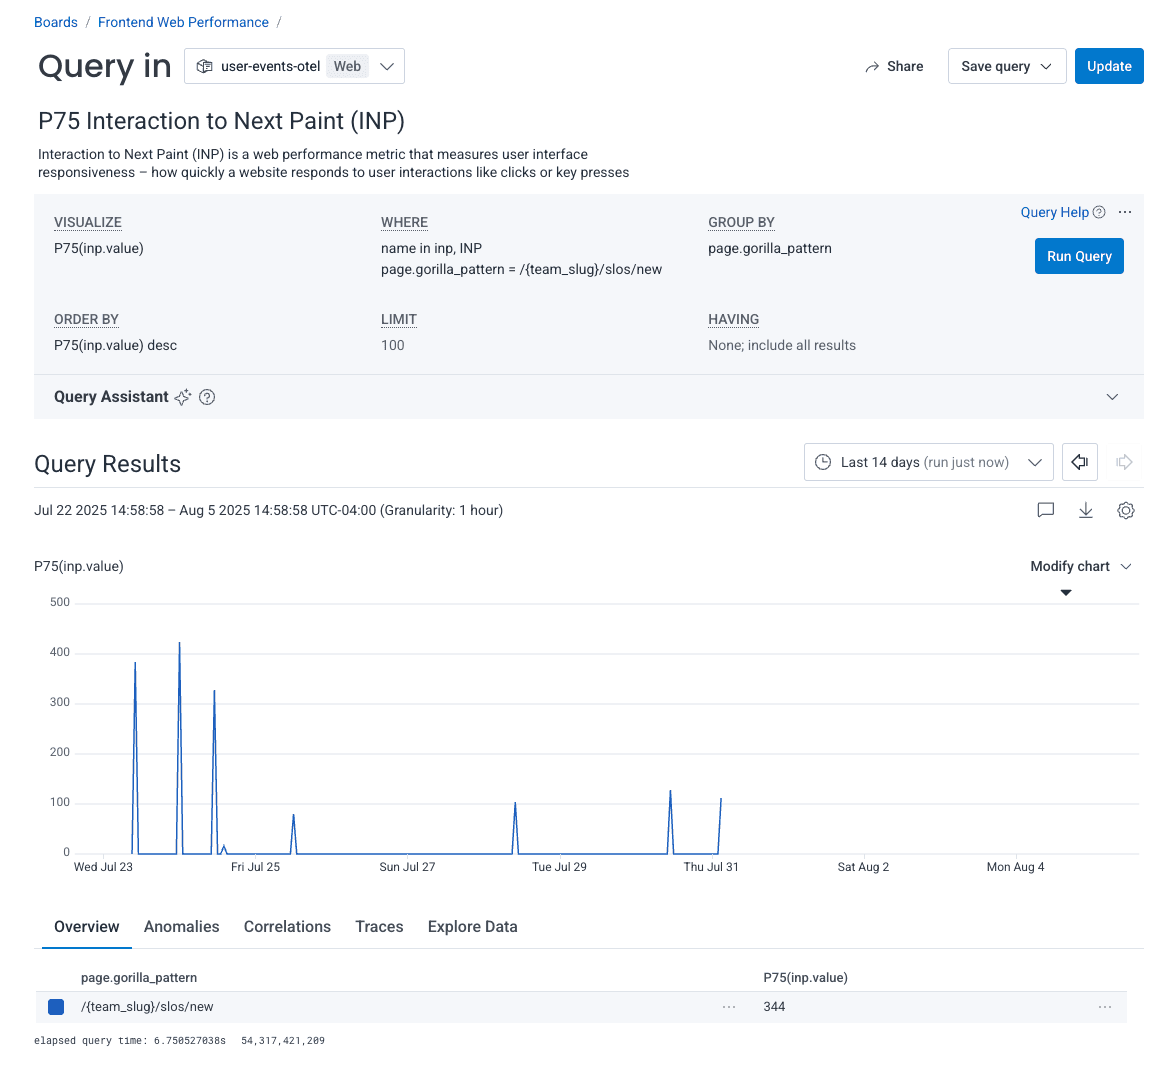The image size is (1169, 1074).
Task: Click the Run Query button
Action: point(1079,256)
